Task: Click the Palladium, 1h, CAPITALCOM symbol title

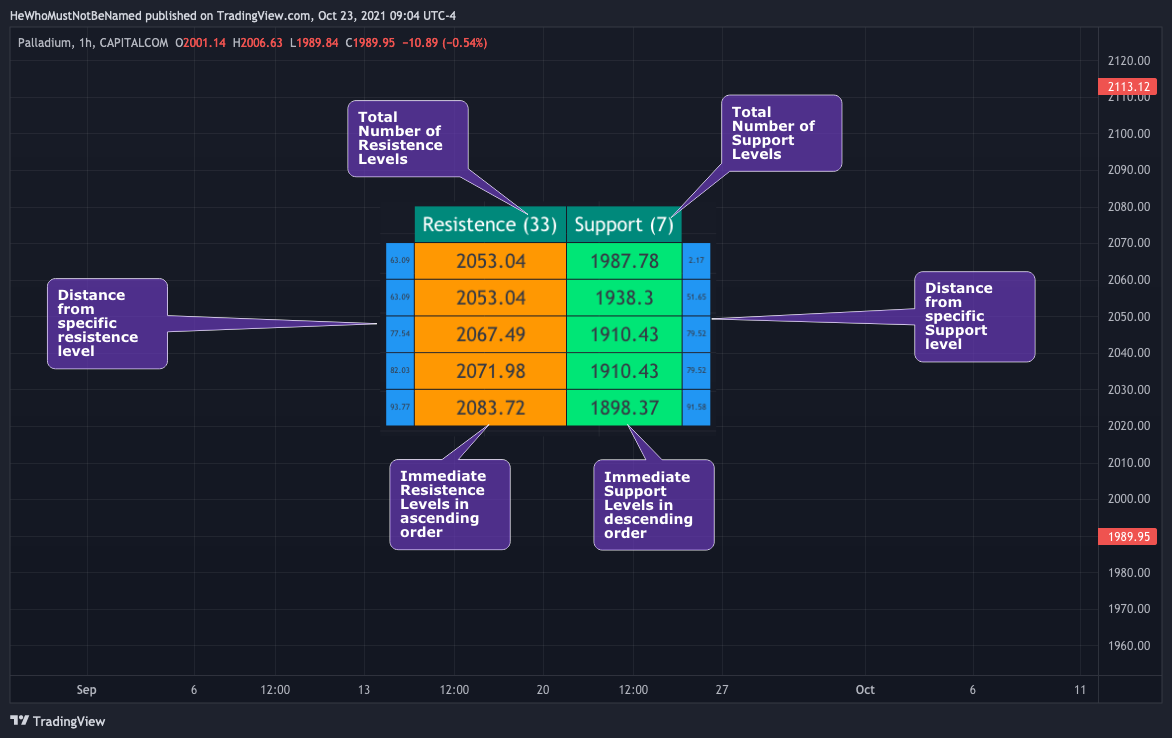Action: tap(93, 43)
